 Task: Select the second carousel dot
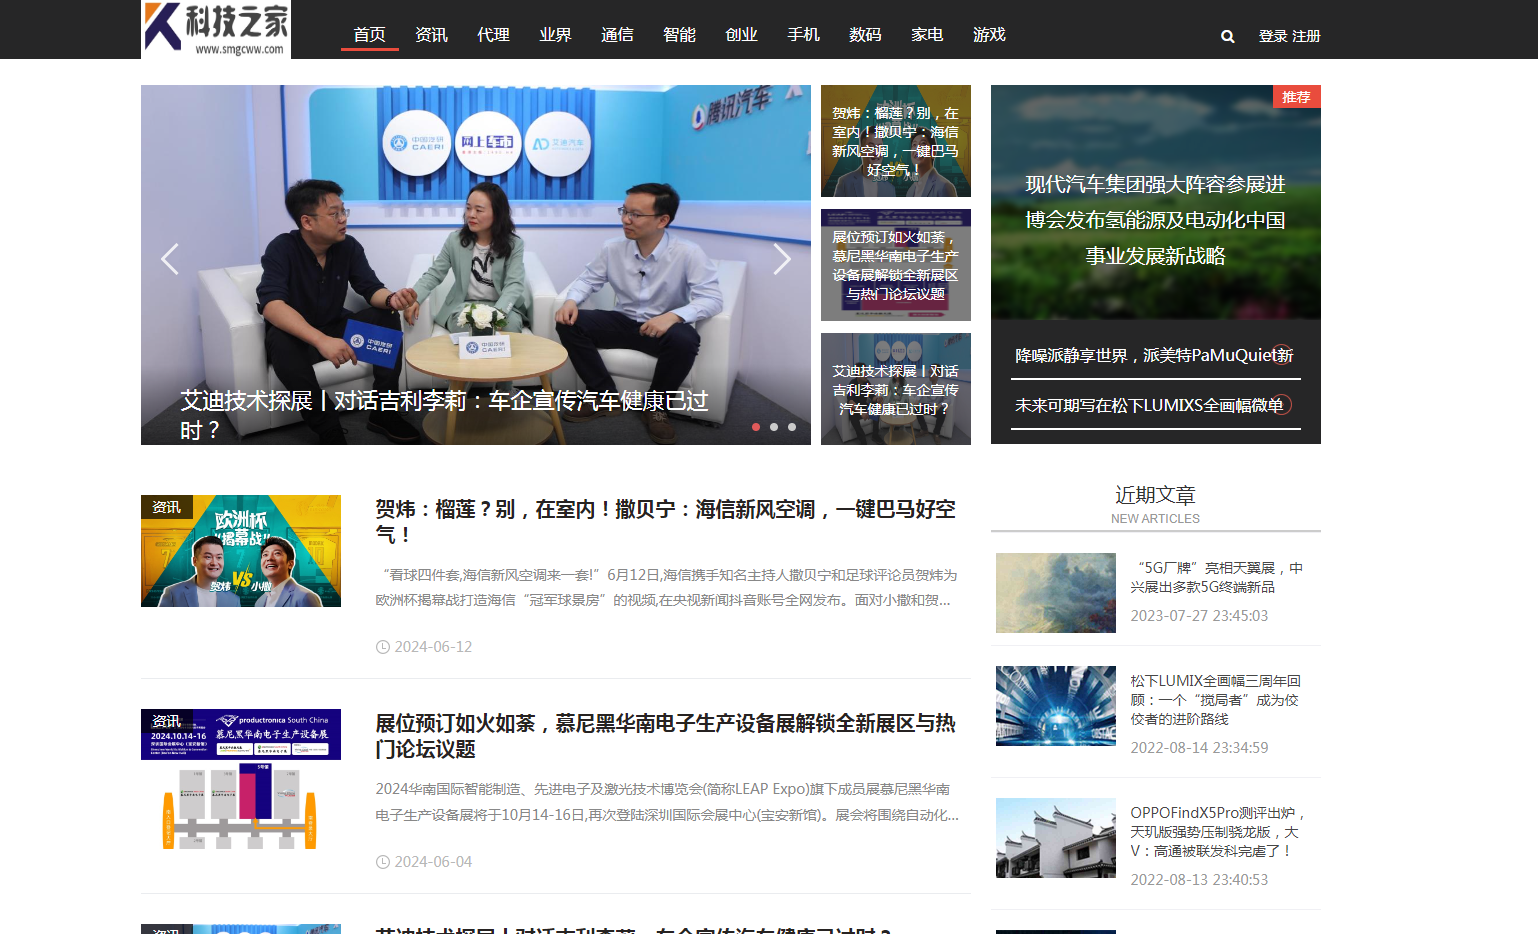point(774,427)
